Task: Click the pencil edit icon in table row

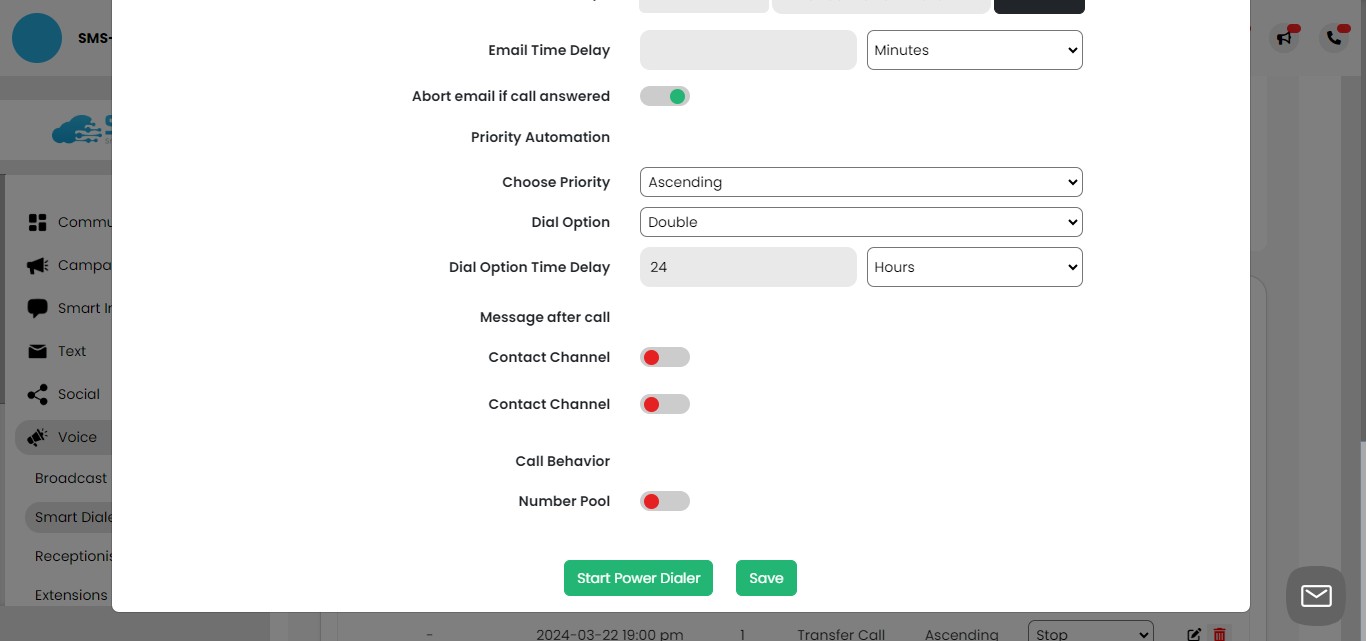Action: click(x=1194, y=634)
